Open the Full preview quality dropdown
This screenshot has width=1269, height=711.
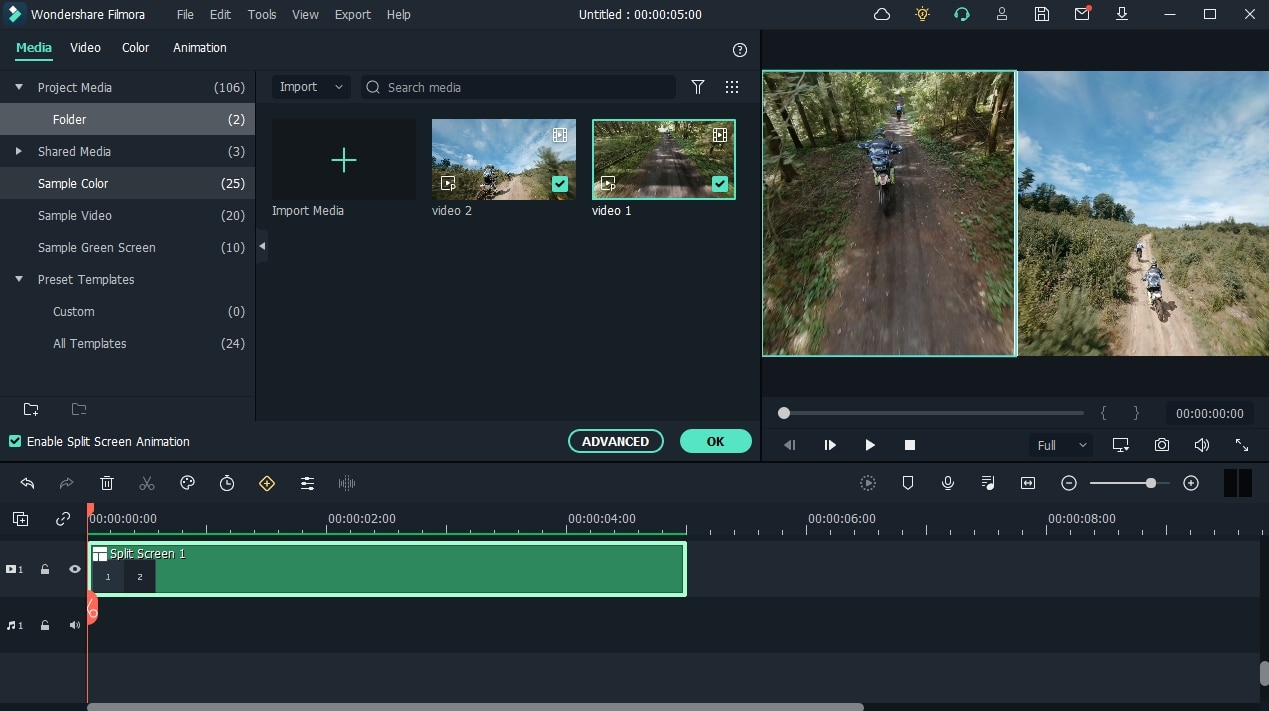(1061, 445)
